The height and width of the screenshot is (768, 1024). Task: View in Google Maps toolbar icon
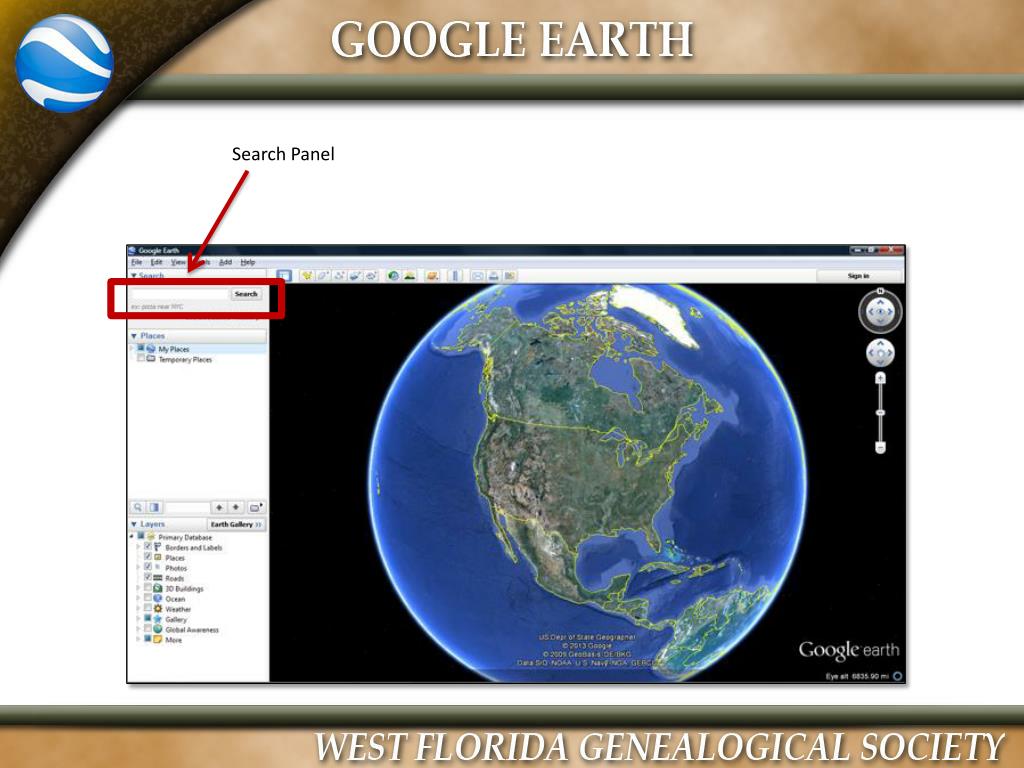coord(509,276)
